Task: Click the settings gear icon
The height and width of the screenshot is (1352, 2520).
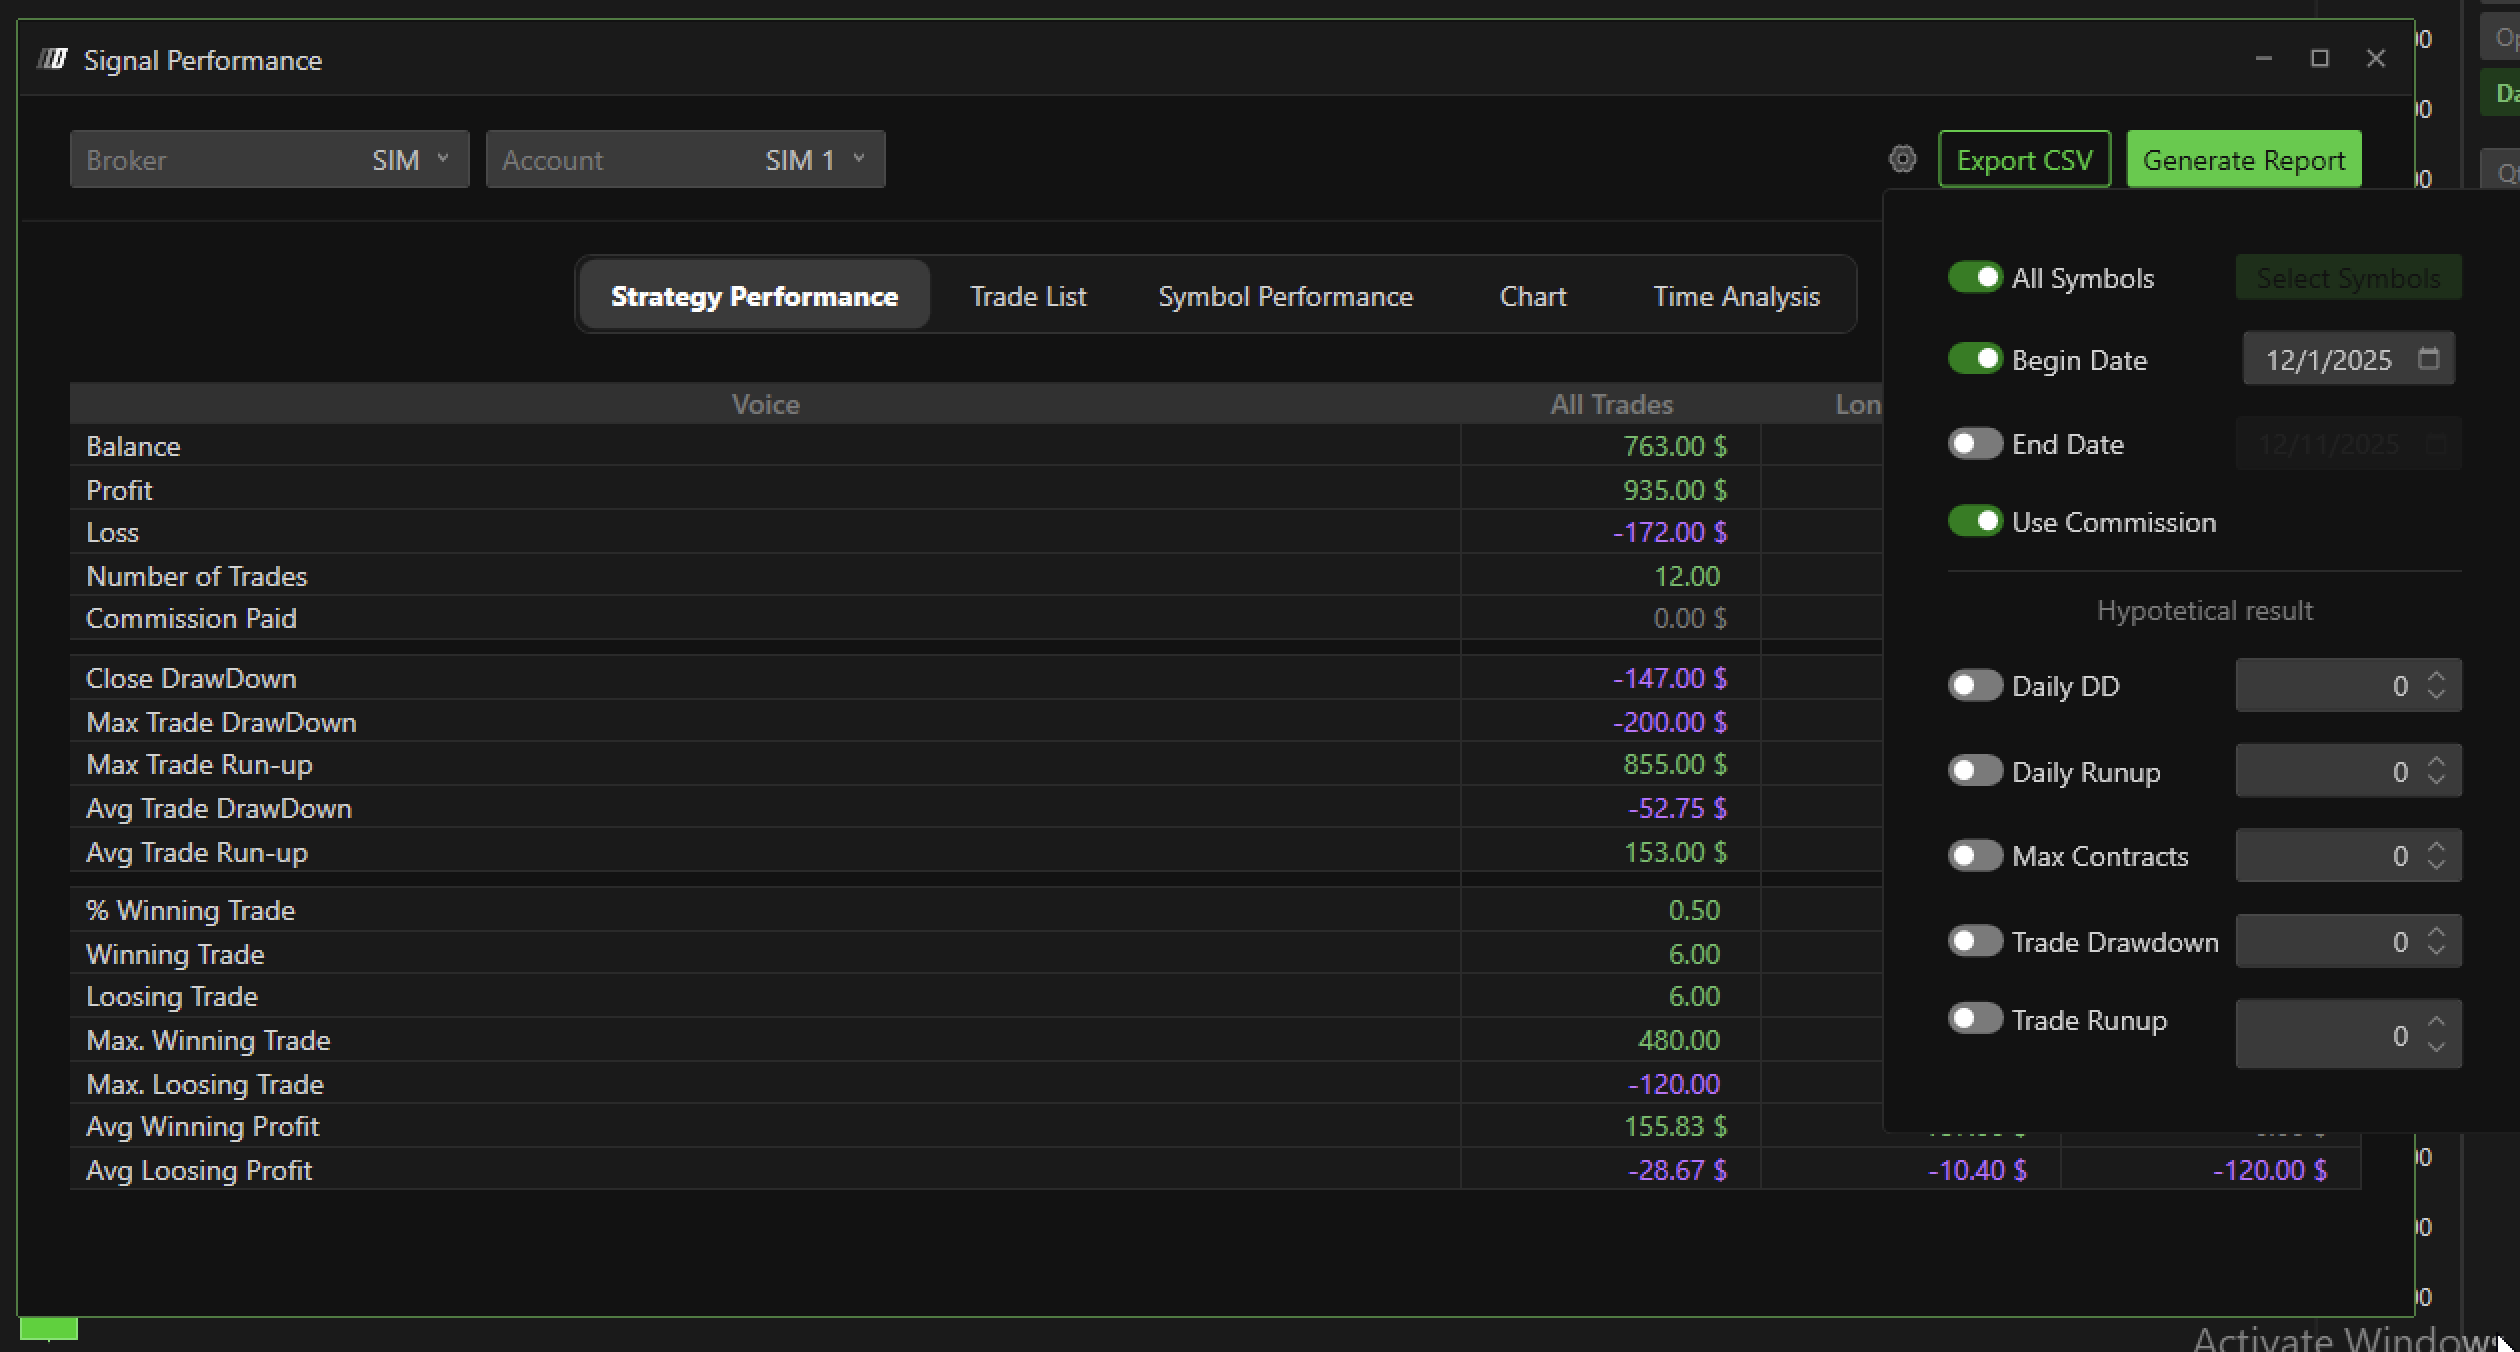Action: click(1902, 159)
